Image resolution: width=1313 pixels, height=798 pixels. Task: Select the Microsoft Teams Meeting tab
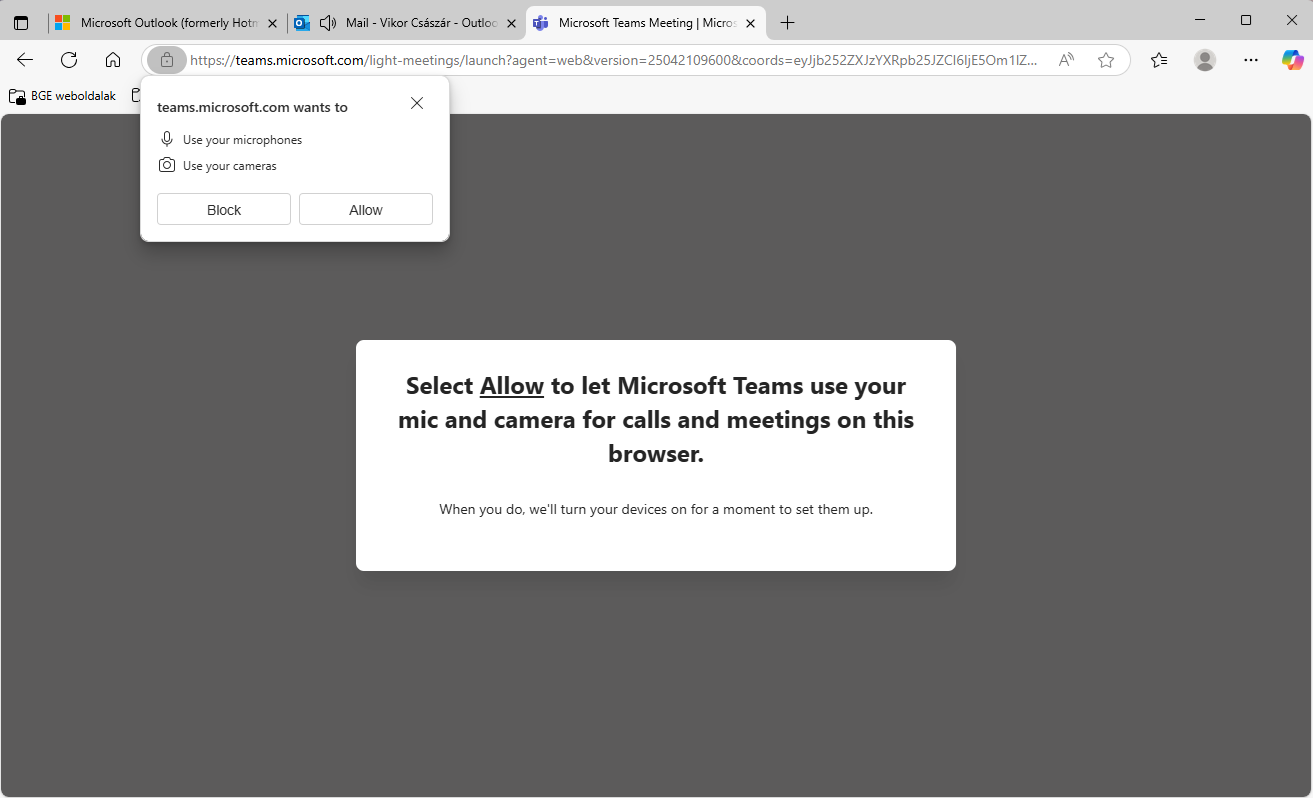point(647,22)
